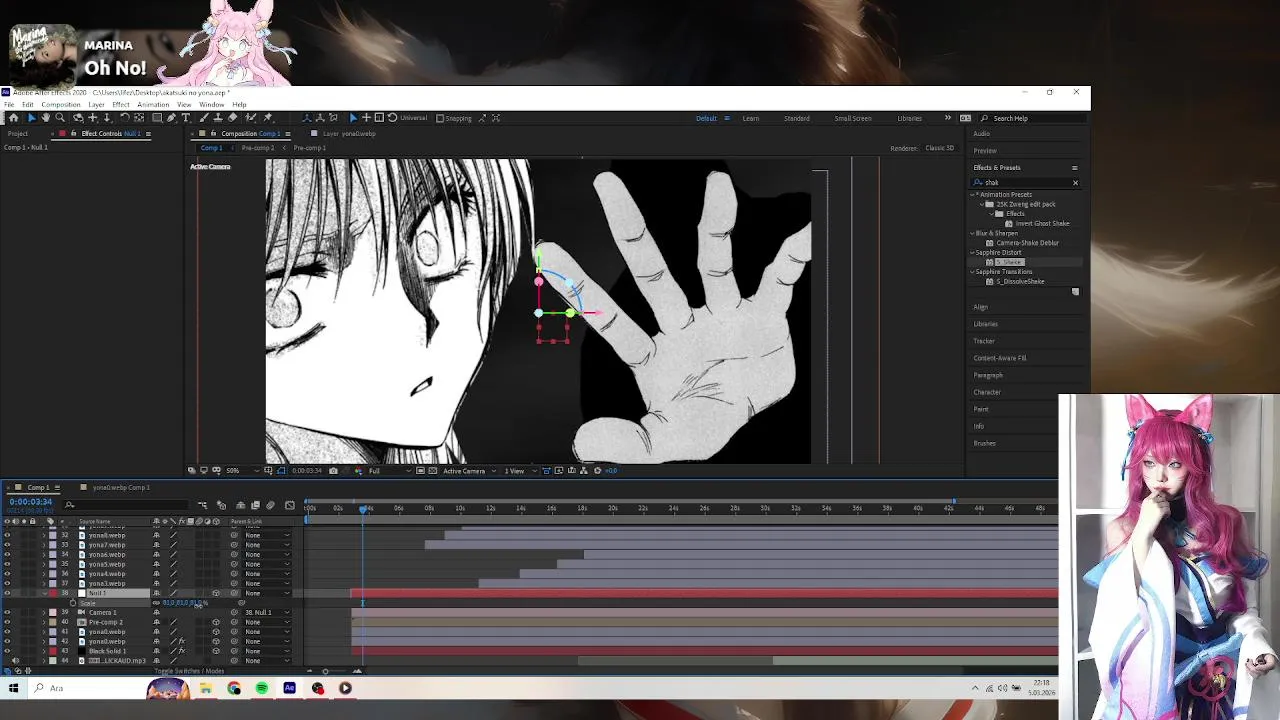Clear the effects search with X button
The height and width of the screenshot is (720, 1280).
point(1075,182)
